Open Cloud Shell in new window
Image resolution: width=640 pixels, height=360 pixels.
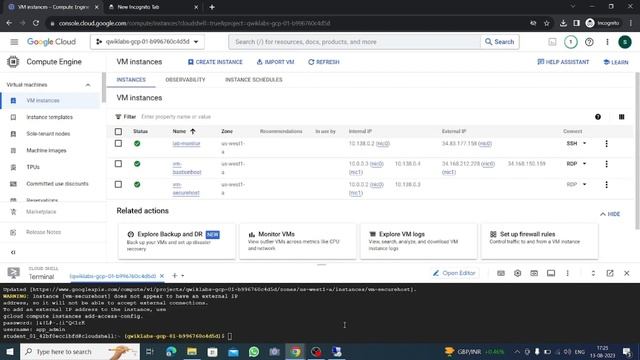coord(610,273)
